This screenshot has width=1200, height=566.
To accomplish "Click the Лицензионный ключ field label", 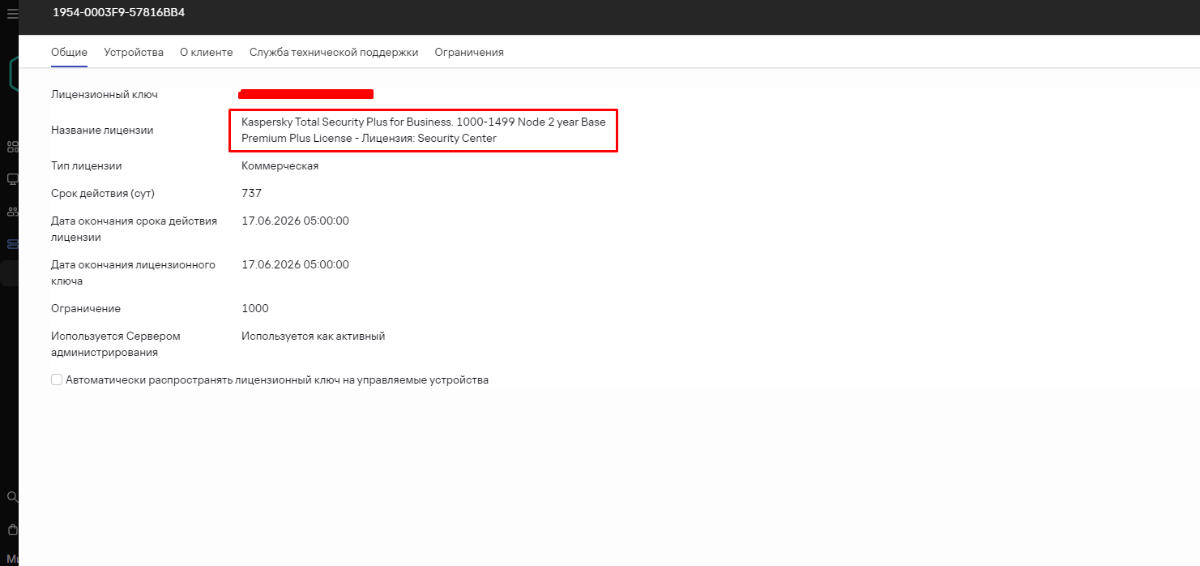I will 104,94.
